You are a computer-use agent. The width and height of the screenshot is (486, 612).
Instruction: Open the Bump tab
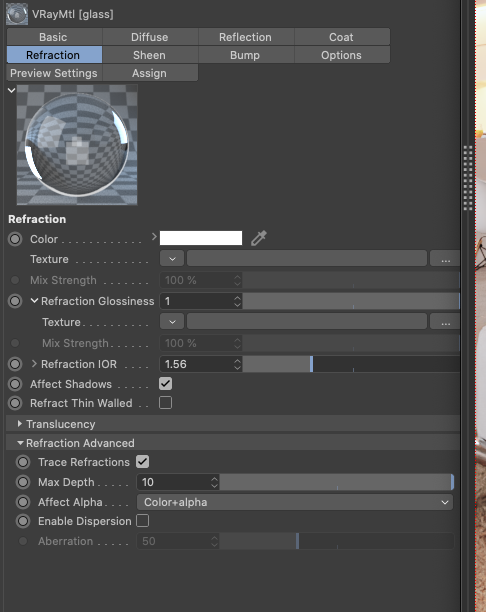[x=246, y=55]
